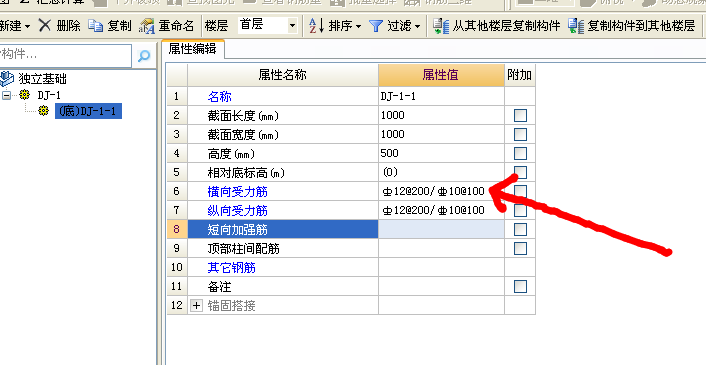The height and width of the screenshot is (365, 706).
Task: Click the 属性名称 column header
Action: [283, 75]
